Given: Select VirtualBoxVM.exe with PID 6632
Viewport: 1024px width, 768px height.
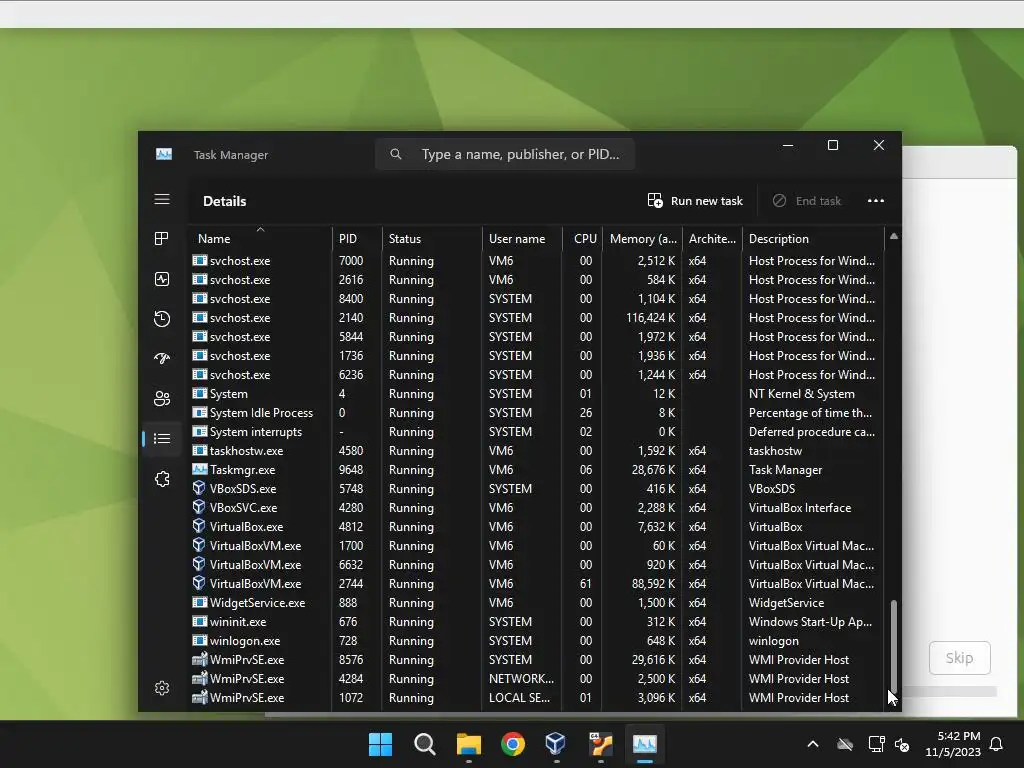Looking at the screenshot, I should (x=536, y=564).
